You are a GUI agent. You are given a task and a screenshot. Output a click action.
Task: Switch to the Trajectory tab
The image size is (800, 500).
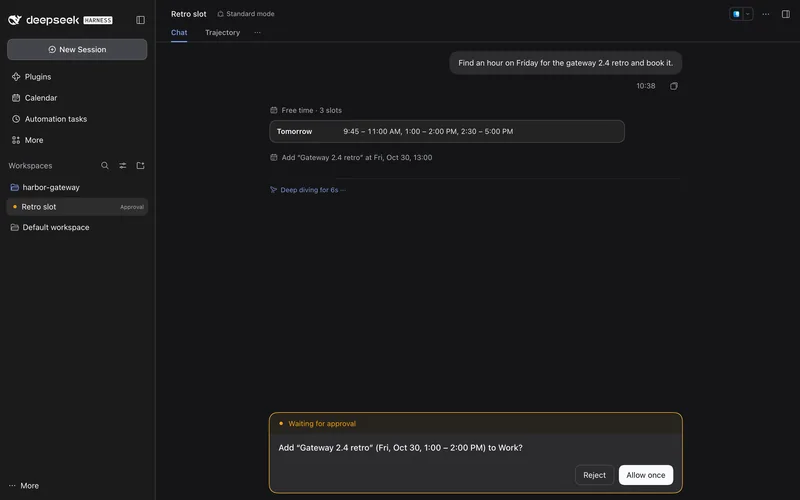(222, 33)
